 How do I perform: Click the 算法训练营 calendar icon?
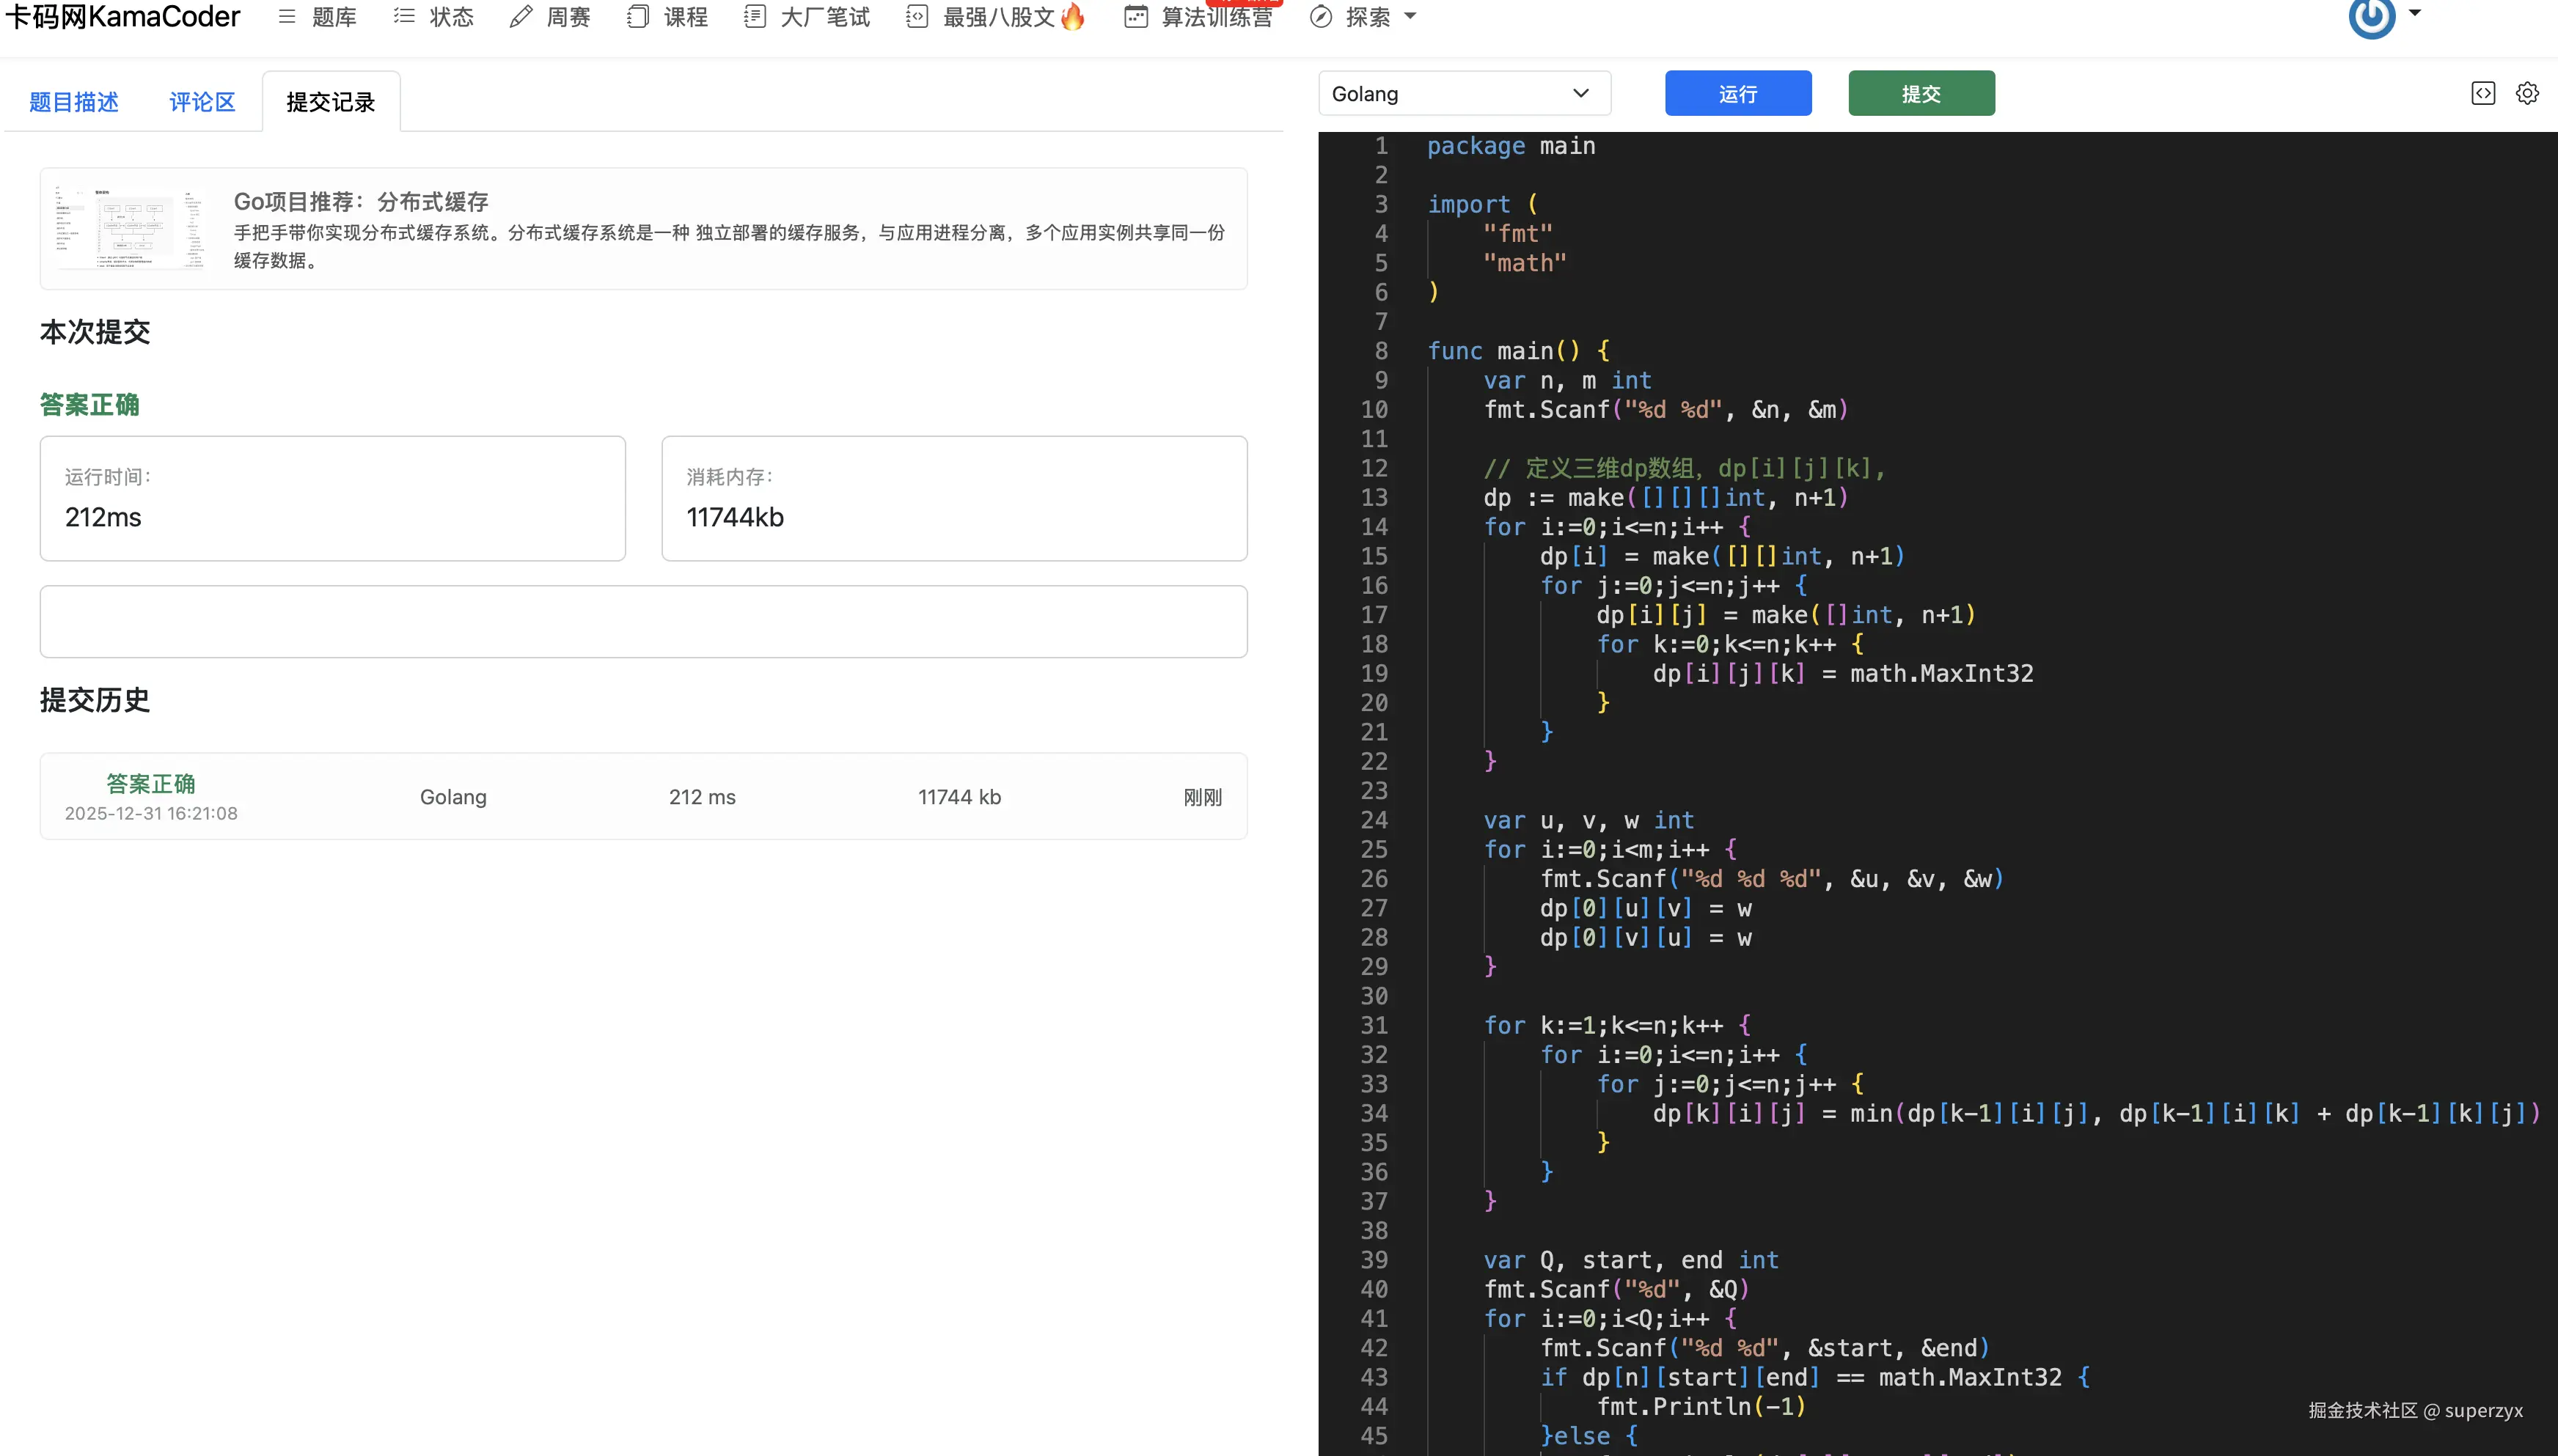(1135, 16)
